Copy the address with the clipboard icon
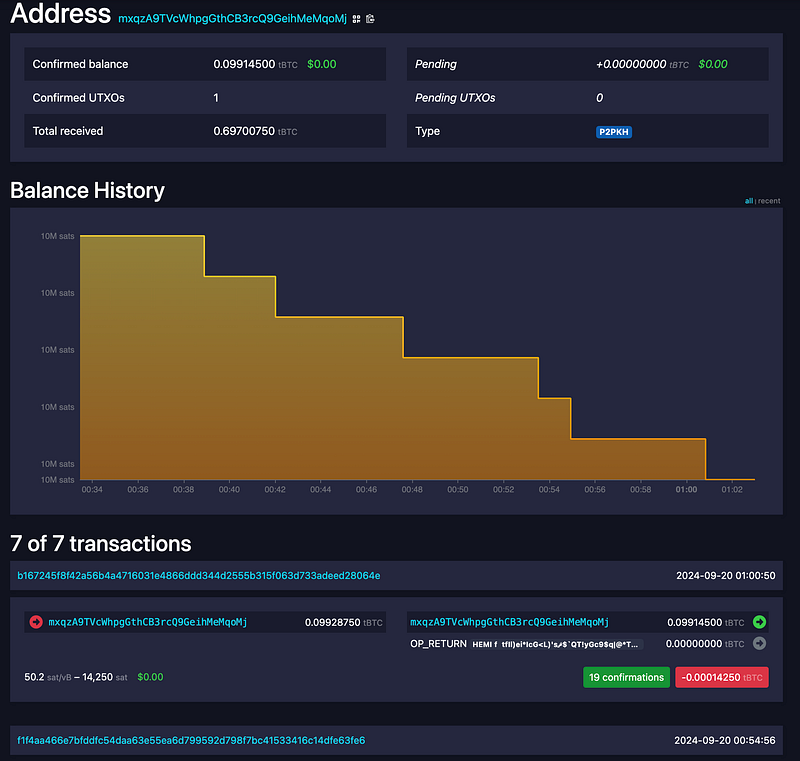Viewport: 800px width, 761px height. pos(370,19)
